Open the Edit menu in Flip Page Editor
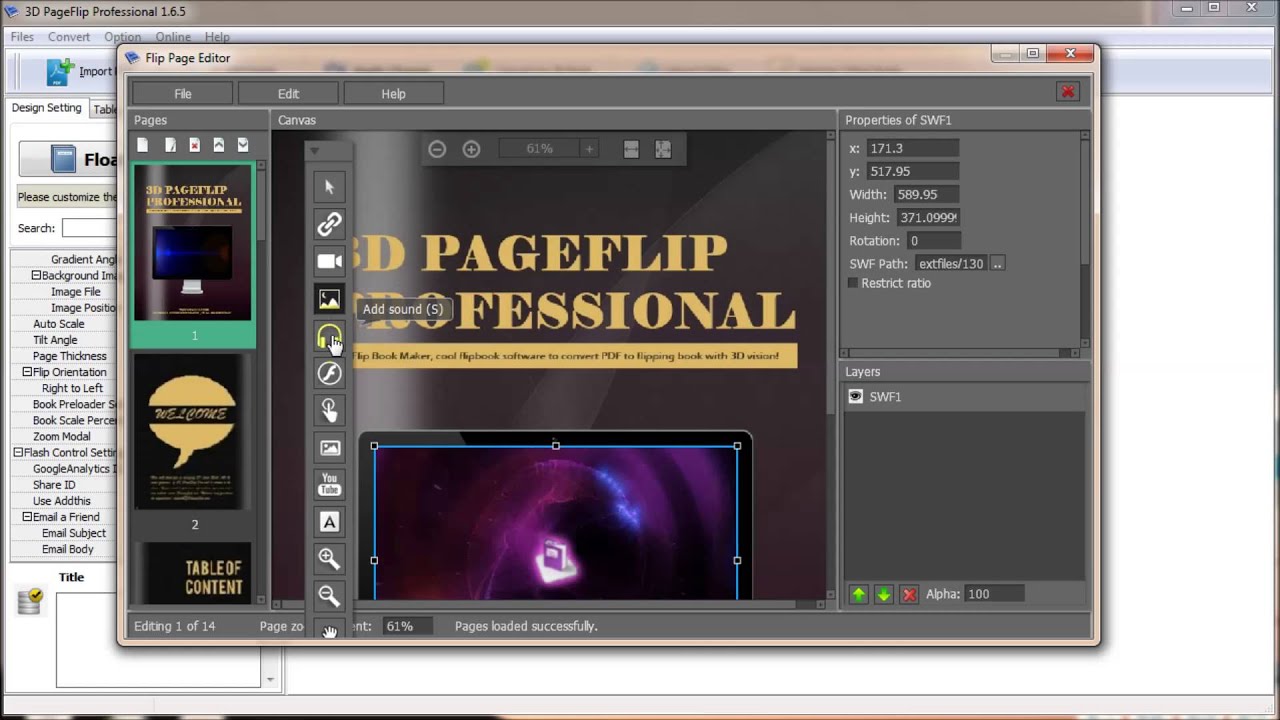The image size is (1280, 720). point(288,94)
